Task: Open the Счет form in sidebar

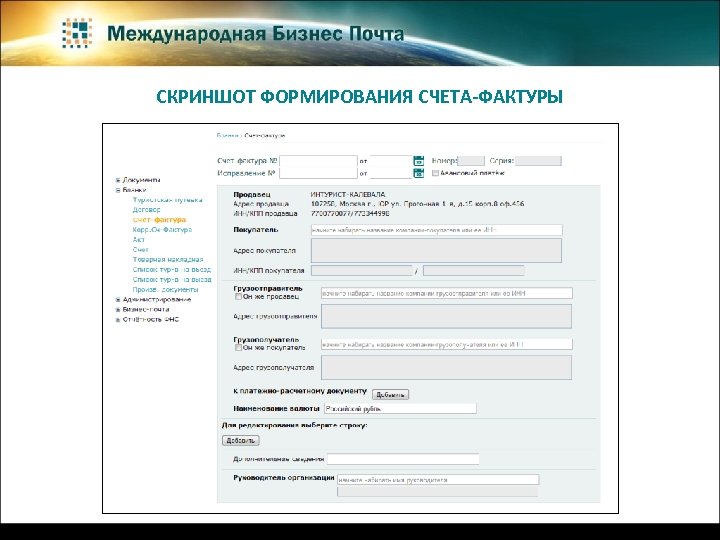Action: 141,250
